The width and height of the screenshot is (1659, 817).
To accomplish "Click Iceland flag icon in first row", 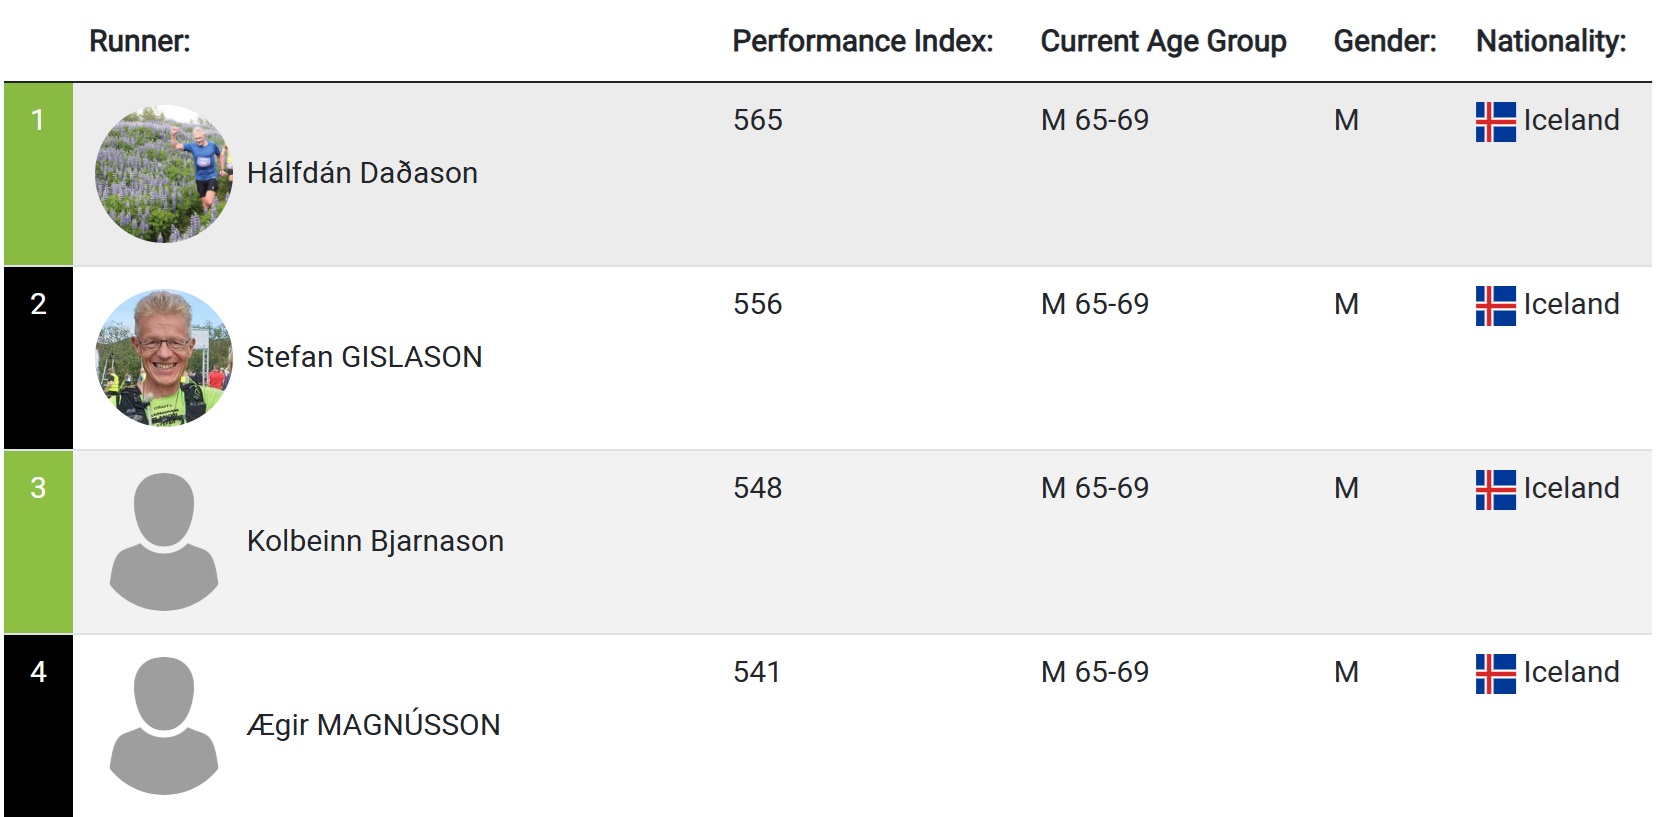I will tap(1495, 122).
